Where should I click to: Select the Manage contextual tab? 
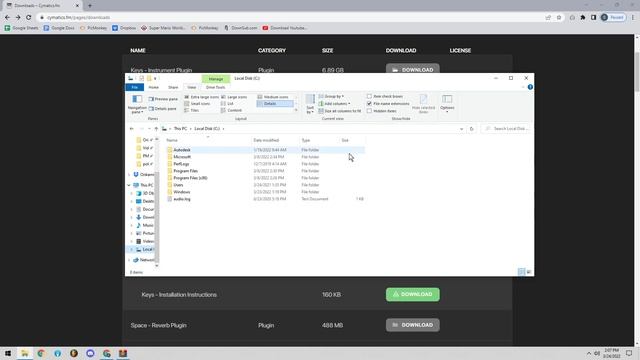pos(216,78)
